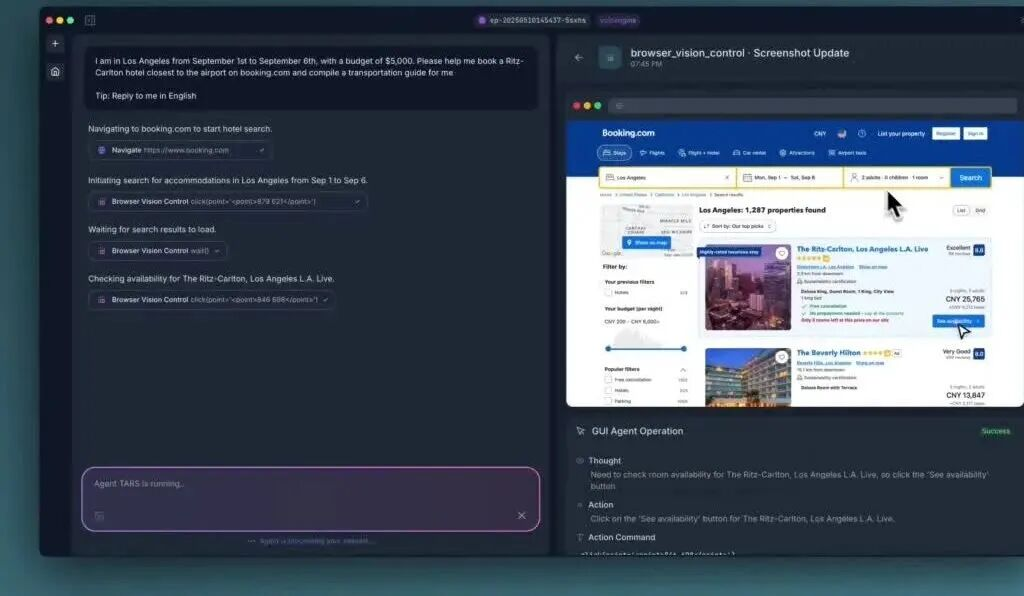Collapse the Popular filters section
Screen dimensions: 1024x596
click(683, 369)
